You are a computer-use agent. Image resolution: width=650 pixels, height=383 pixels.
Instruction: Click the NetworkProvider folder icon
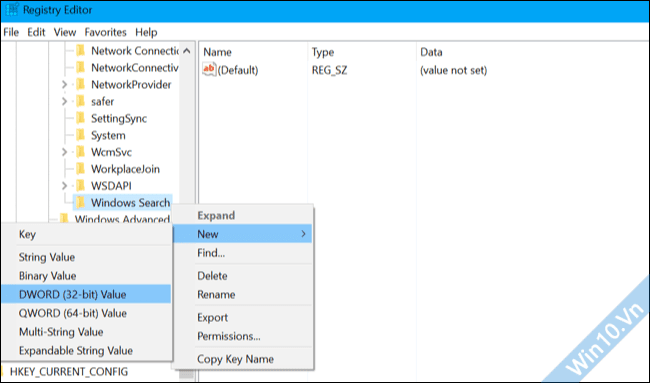[80, 84]
